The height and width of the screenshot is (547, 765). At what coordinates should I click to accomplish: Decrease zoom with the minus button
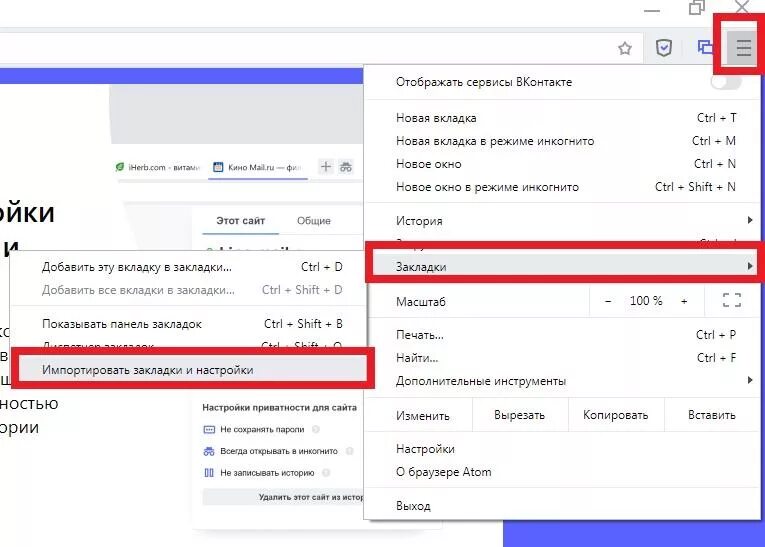[x=608, y=302]
